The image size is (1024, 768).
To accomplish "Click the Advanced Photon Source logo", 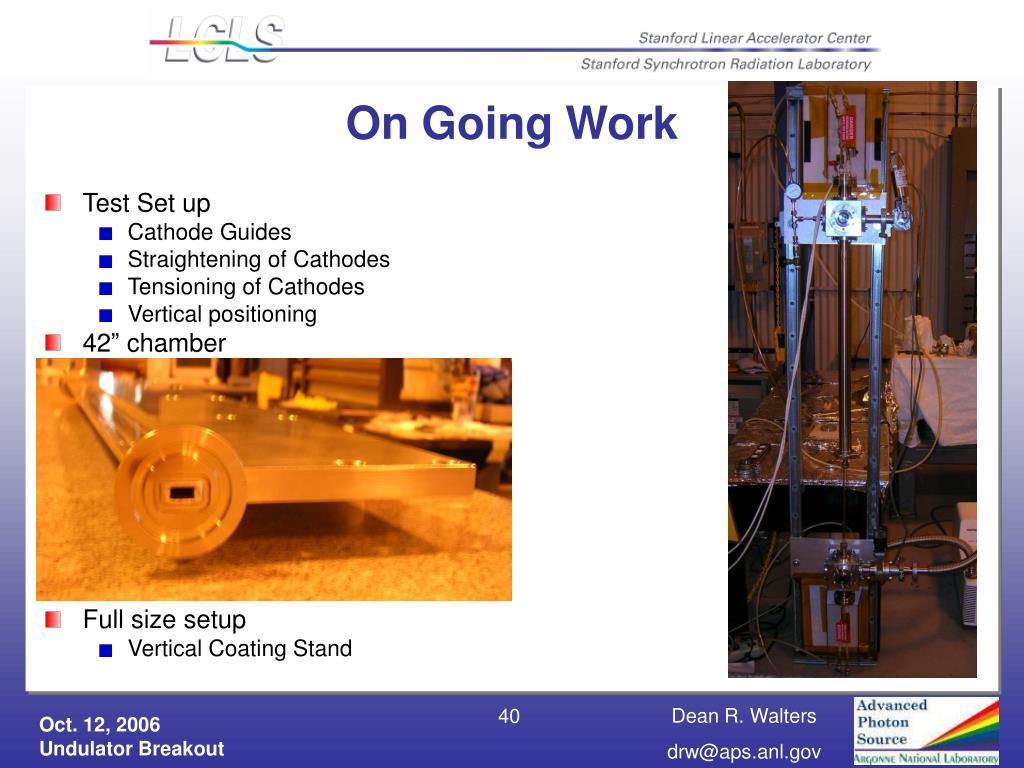I will click(x=926, y=731).
